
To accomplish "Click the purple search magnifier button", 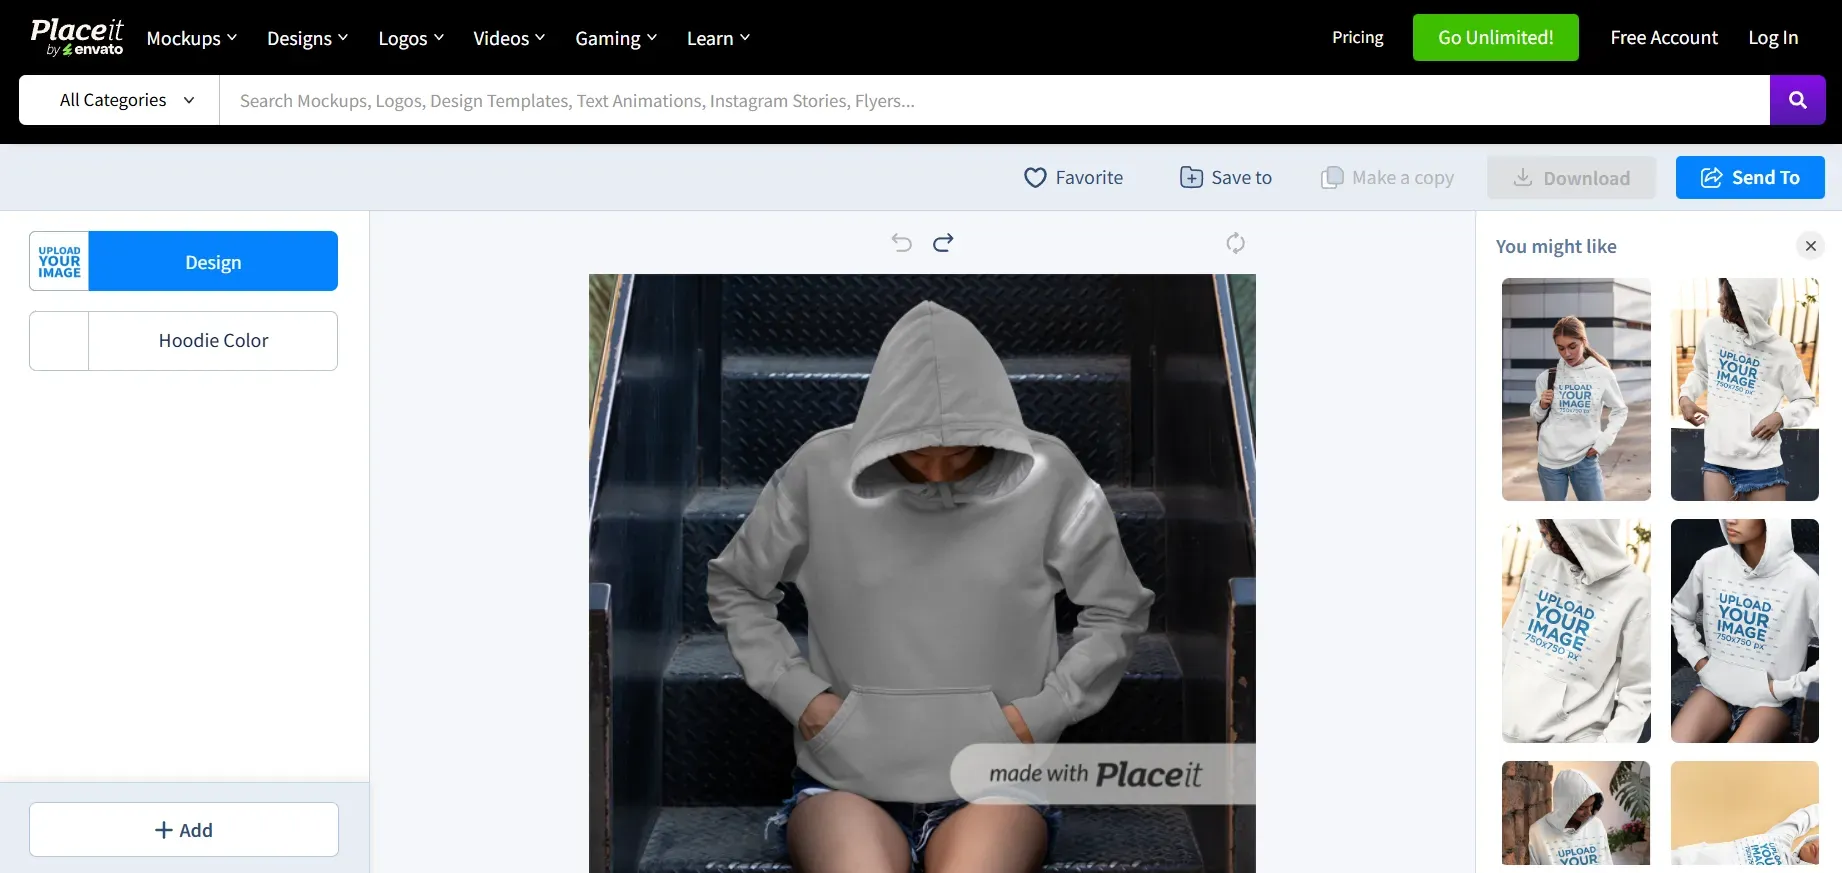I will coord(1797,100).
